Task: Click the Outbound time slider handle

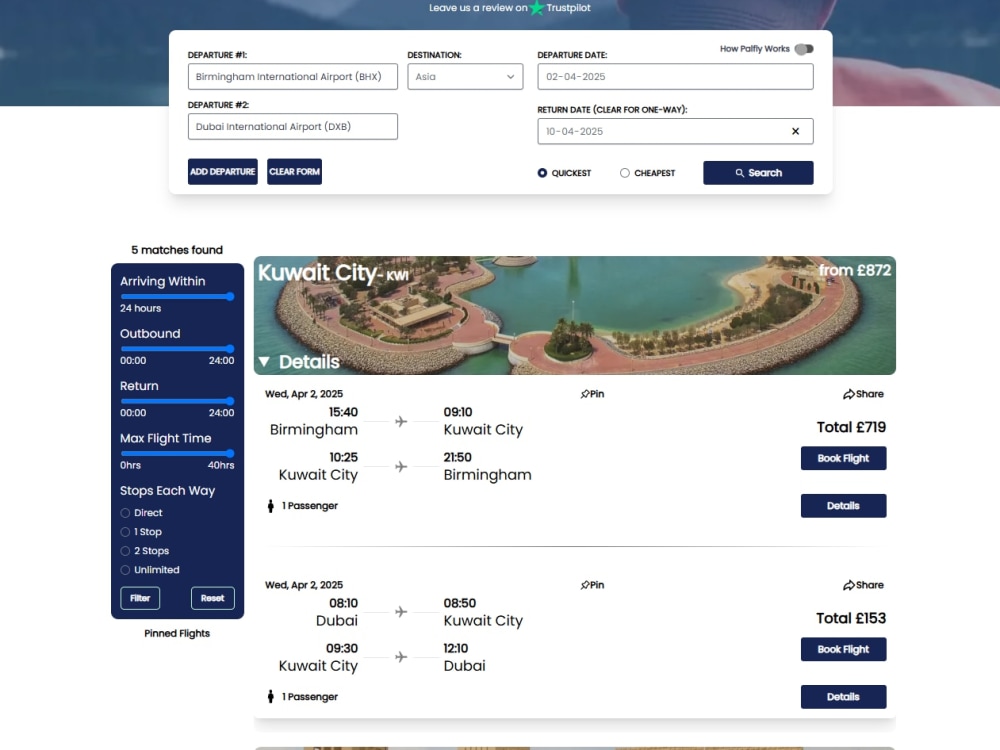Action: tap(230, 349)
